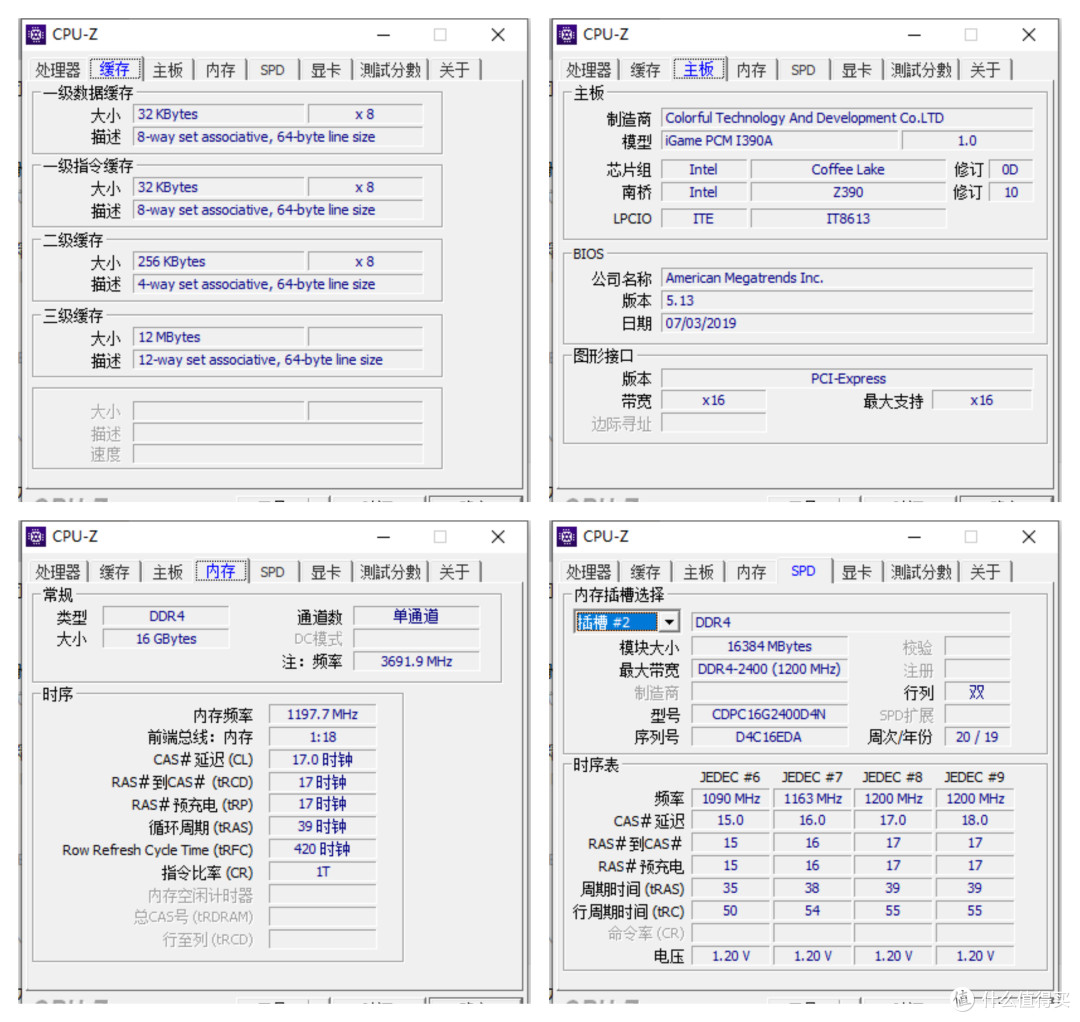The width and height of the screenshot is (1080, 1022).
Task: Open 关于 tab in the mainboard window
Action: 986,70
